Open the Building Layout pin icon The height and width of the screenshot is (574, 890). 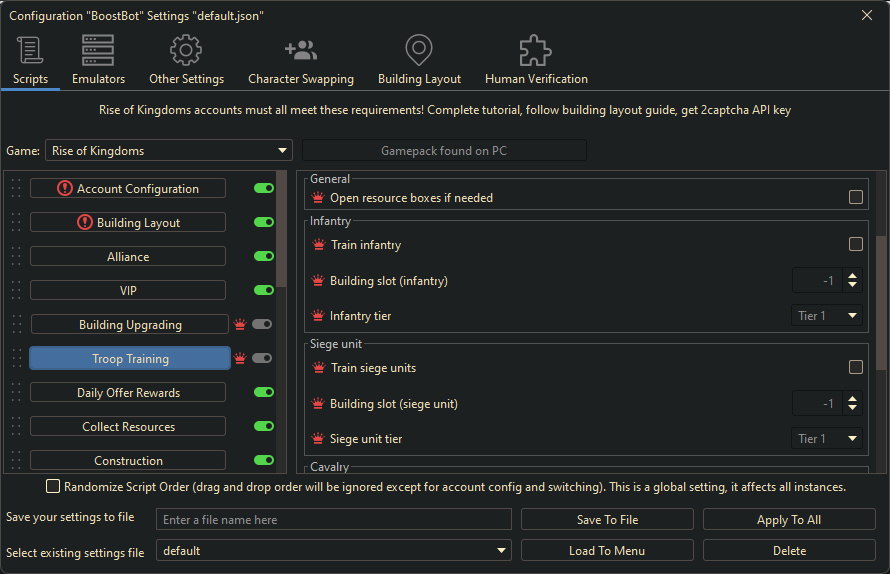point(419,50)
